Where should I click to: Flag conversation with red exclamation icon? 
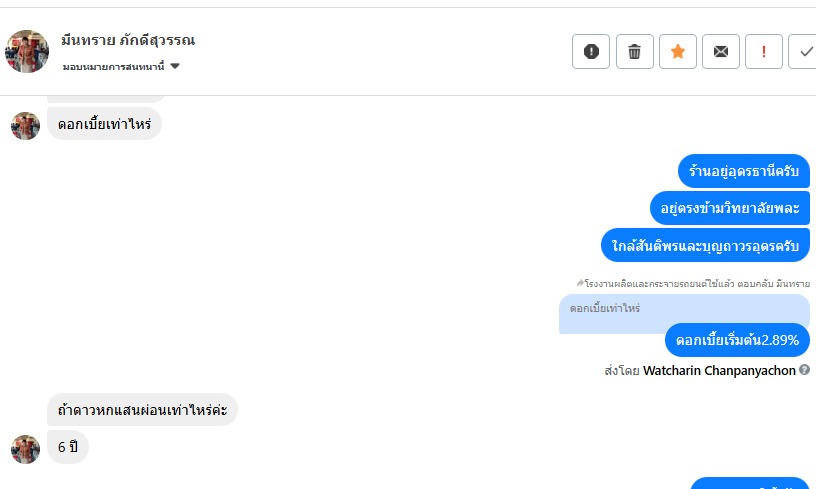(763, 52)
